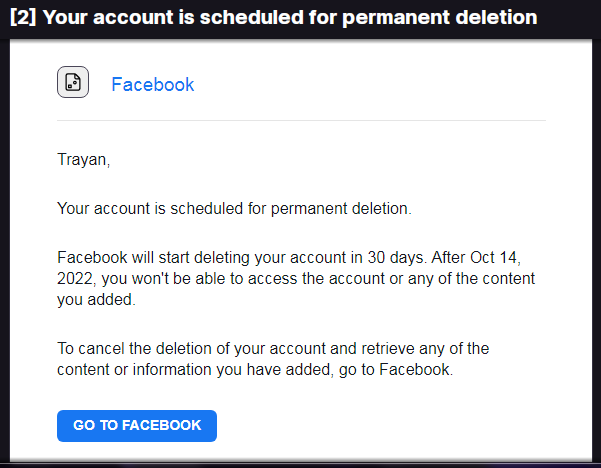Click the horizontal divider under the header

tap(301, 120)
